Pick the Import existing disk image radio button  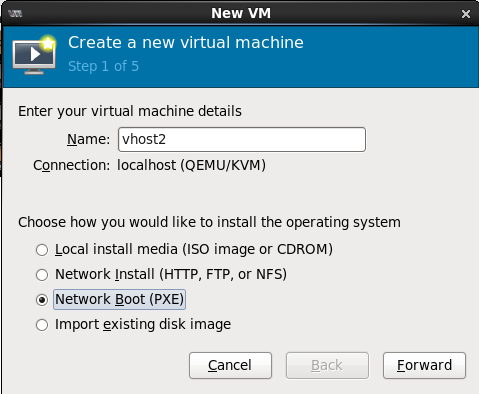(x=42, y=325)
